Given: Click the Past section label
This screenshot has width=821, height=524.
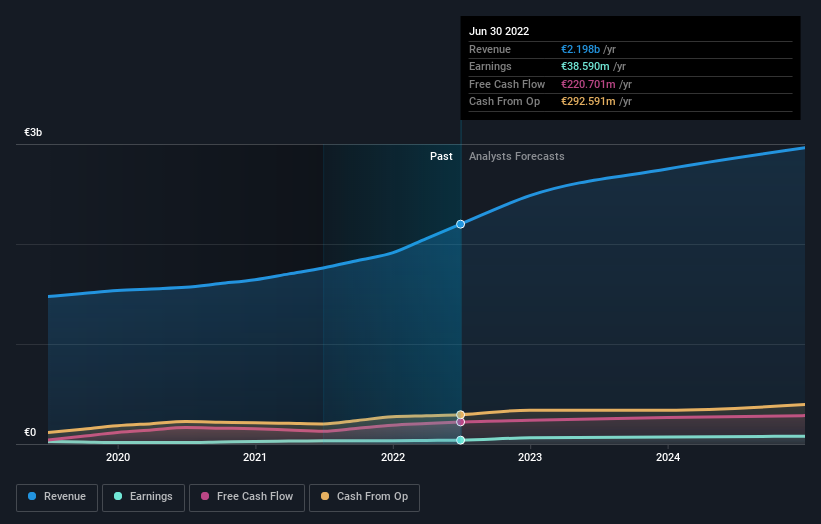Looking at the screenshot, I should click(441, 156).
